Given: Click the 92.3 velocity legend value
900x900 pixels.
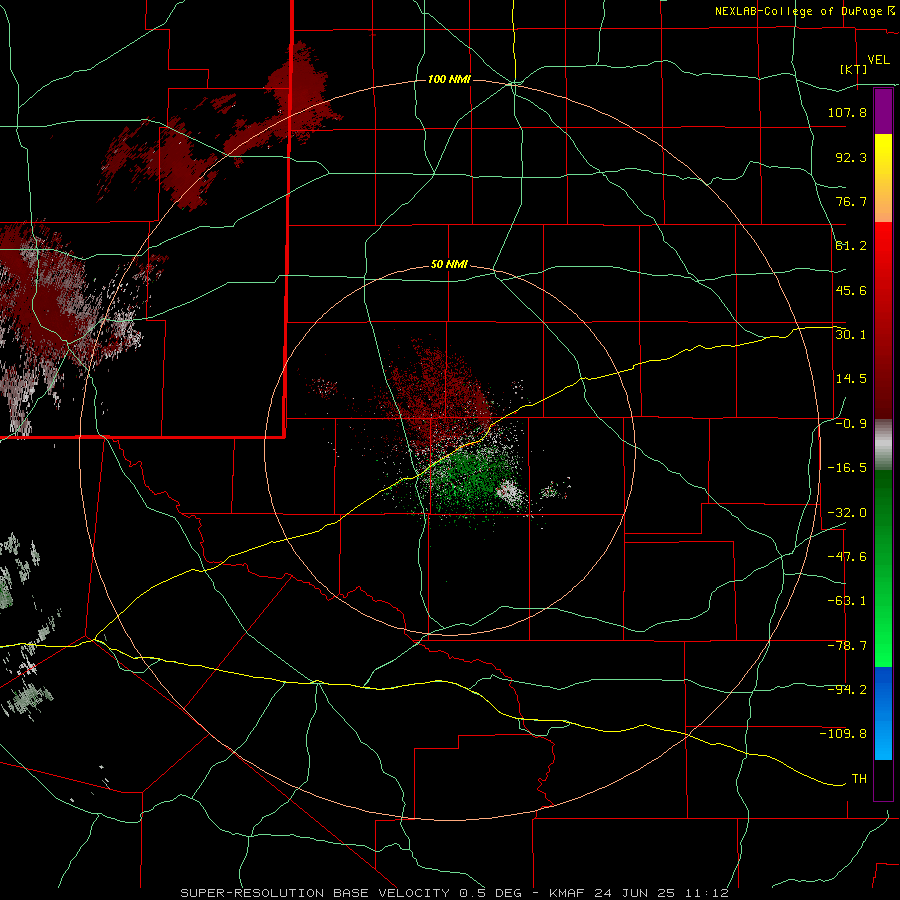Looking at the screenshot, I should point(851,157).
